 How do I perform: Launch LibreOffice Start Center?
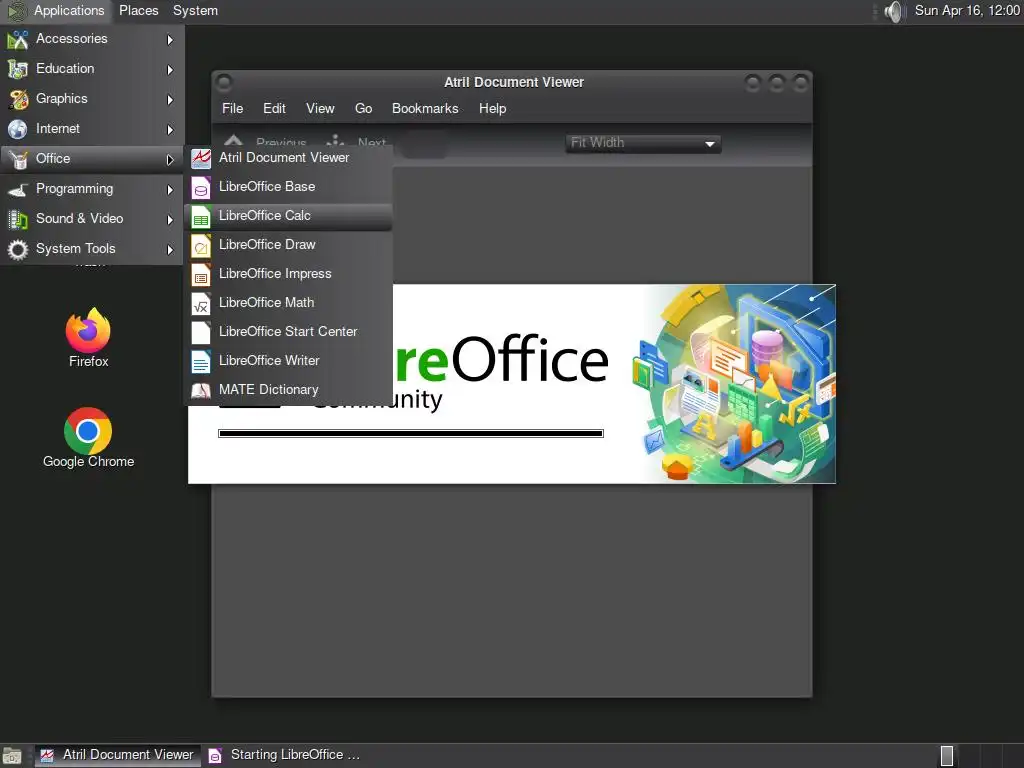[288, 332]
